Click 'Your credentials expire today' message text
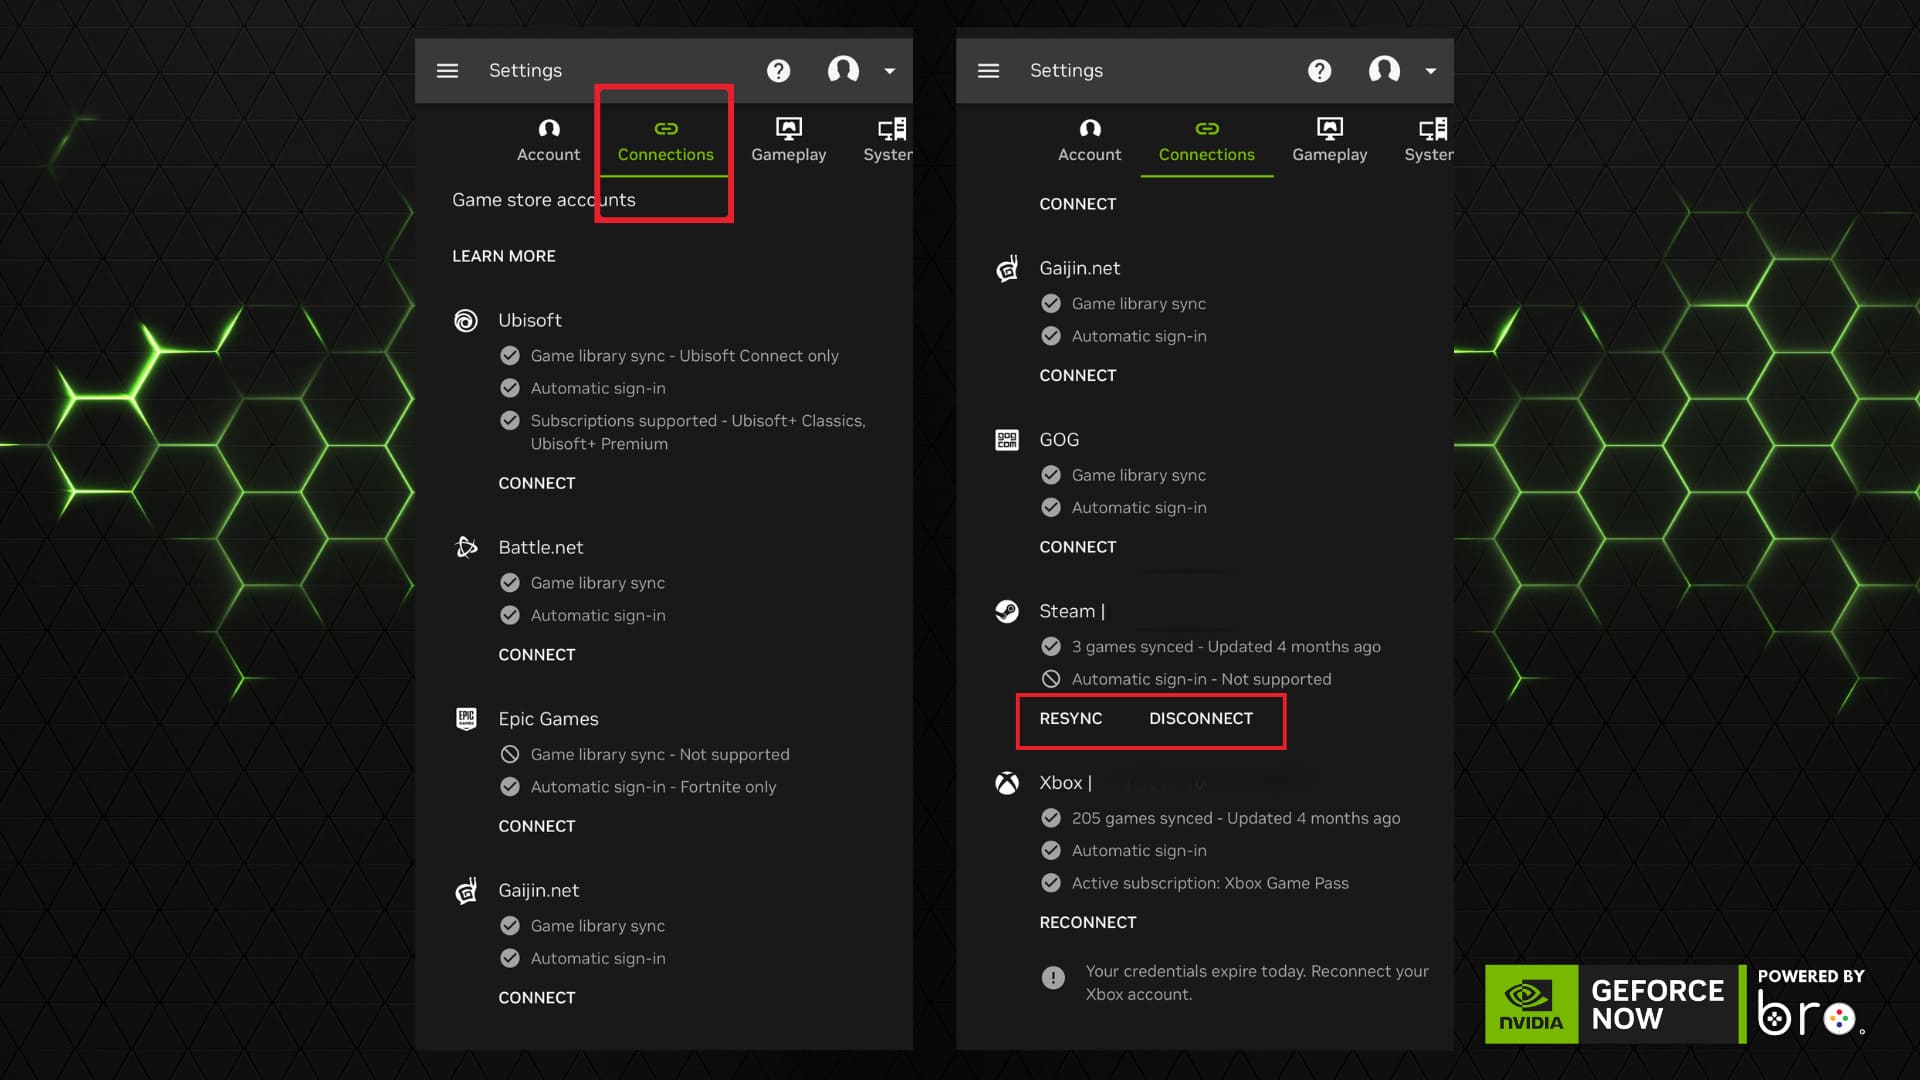Image resolution: width=1920 pixels, height=1080 pixels. click(1257, 983)
